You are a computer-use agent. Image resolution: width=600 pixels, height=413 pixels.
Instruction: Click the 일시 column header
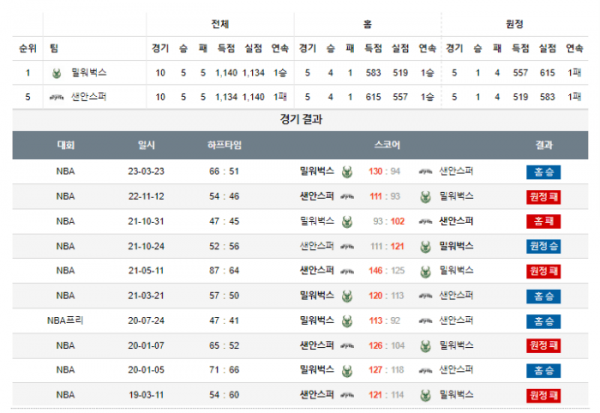(x=146, y=145)
